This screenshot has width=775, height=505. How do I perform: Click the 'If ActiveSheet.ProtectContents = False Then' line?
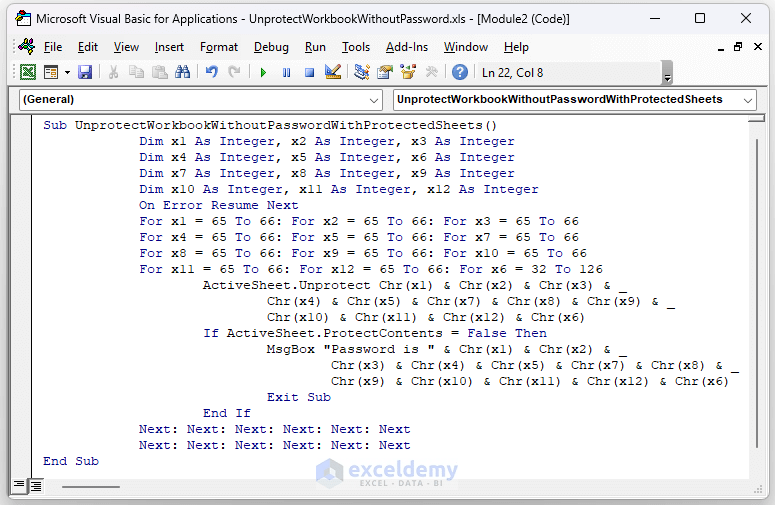(375, 333)
